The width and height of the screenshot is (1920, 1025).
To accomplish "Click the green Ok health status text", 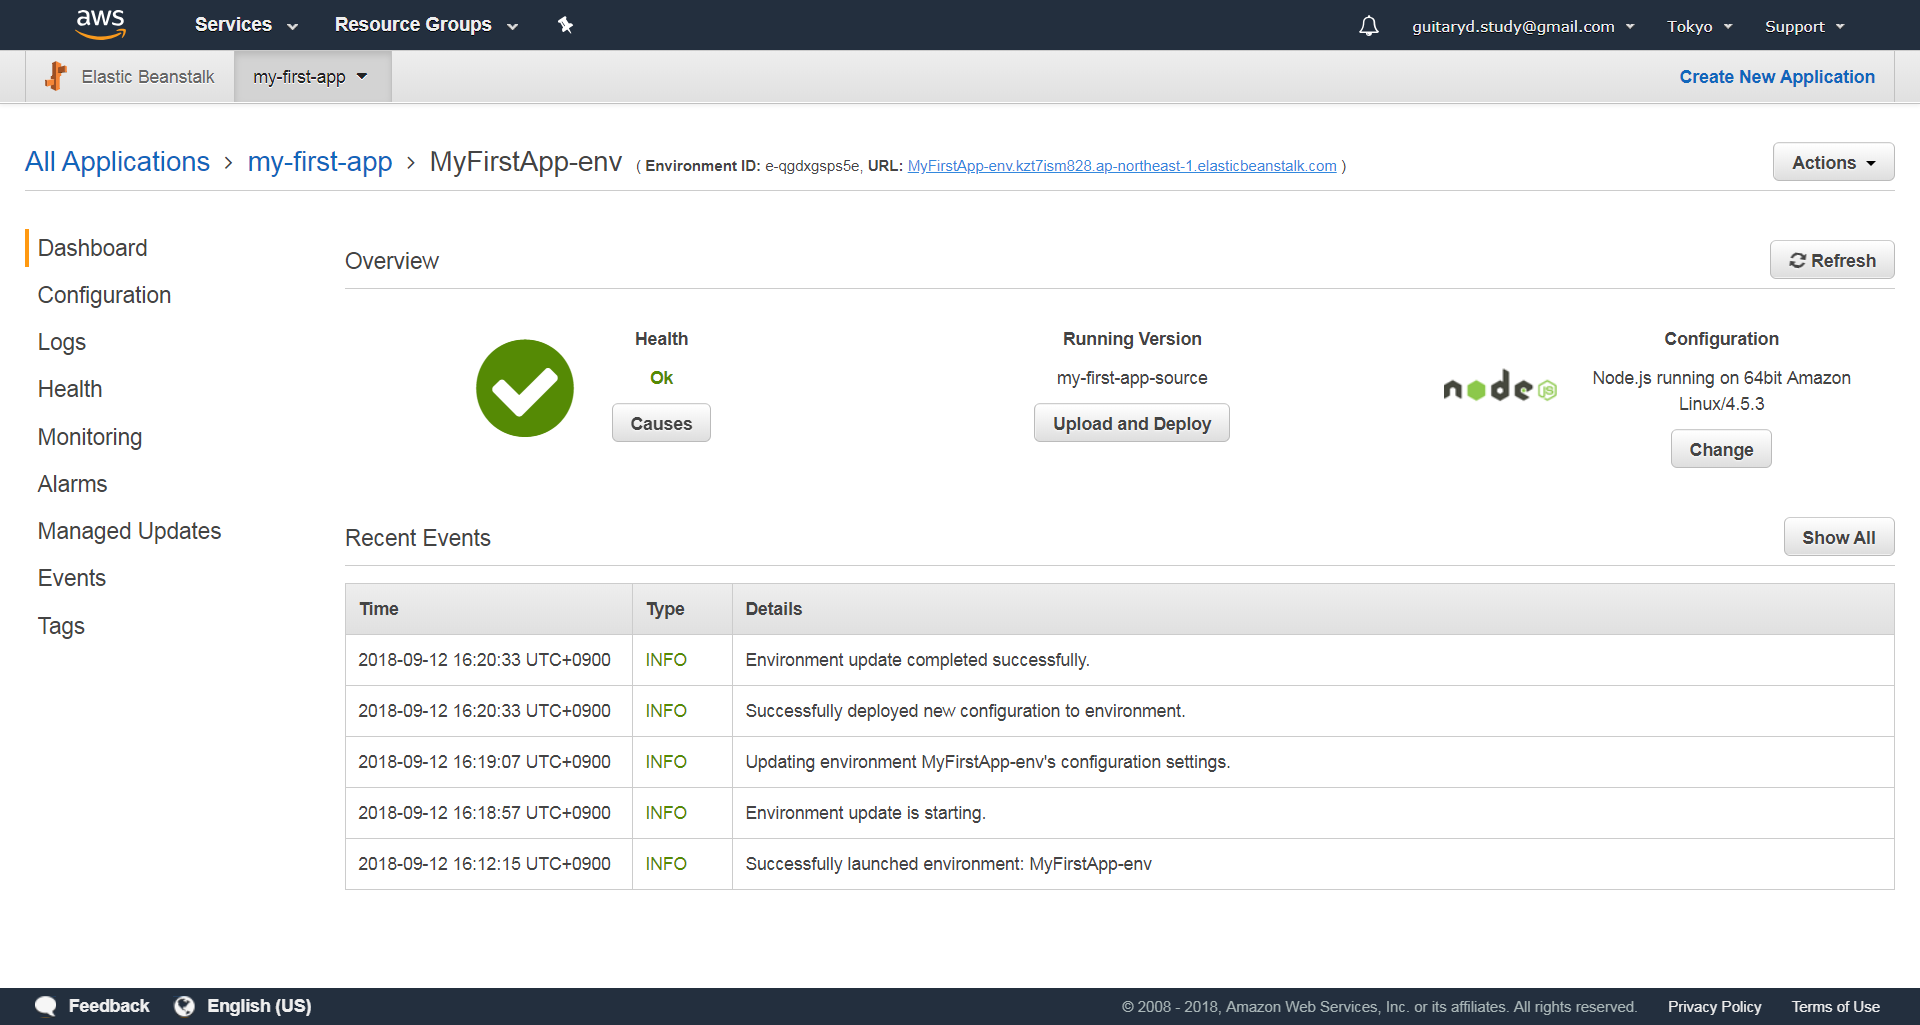I will [x=661, y=378].
